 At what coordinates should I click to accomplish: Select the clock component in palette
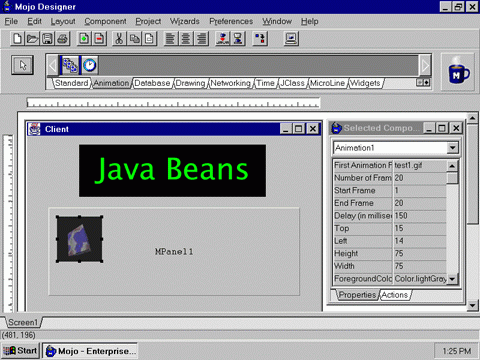pyautogui.click(x=89, y=65)
